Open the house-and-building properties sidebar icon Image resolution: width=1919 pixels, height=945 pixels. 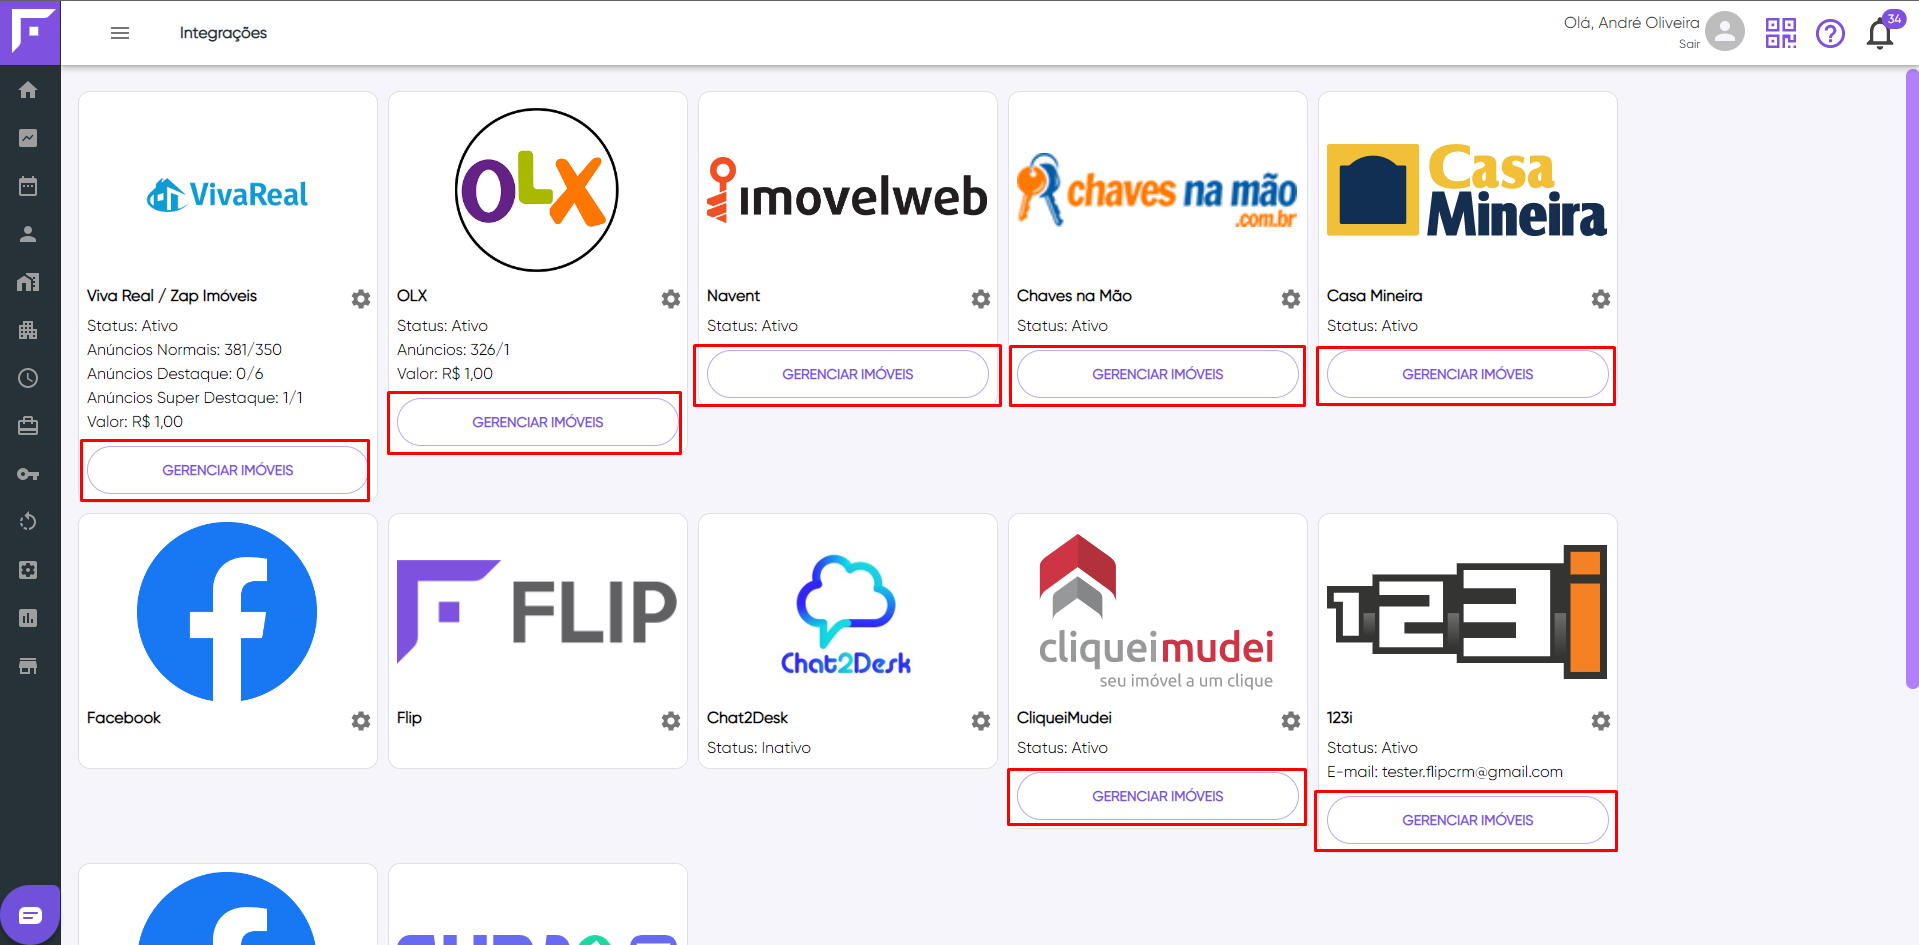click(x=28, y=282)
